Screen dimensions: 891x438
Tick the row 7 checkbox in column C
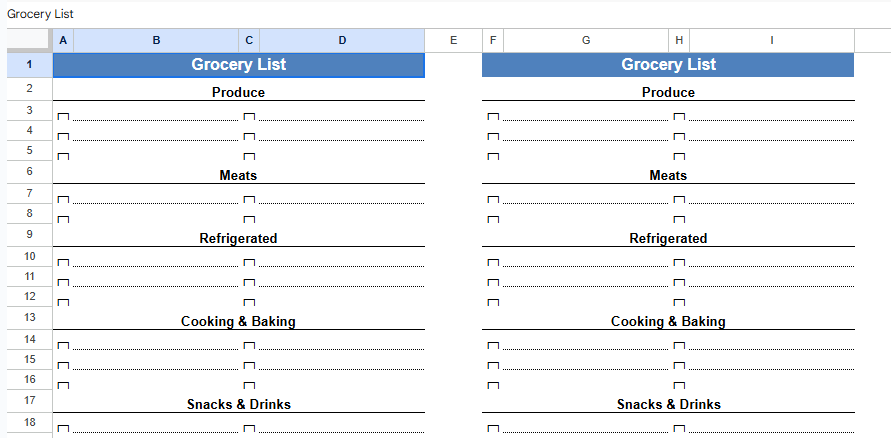point(249,200)
